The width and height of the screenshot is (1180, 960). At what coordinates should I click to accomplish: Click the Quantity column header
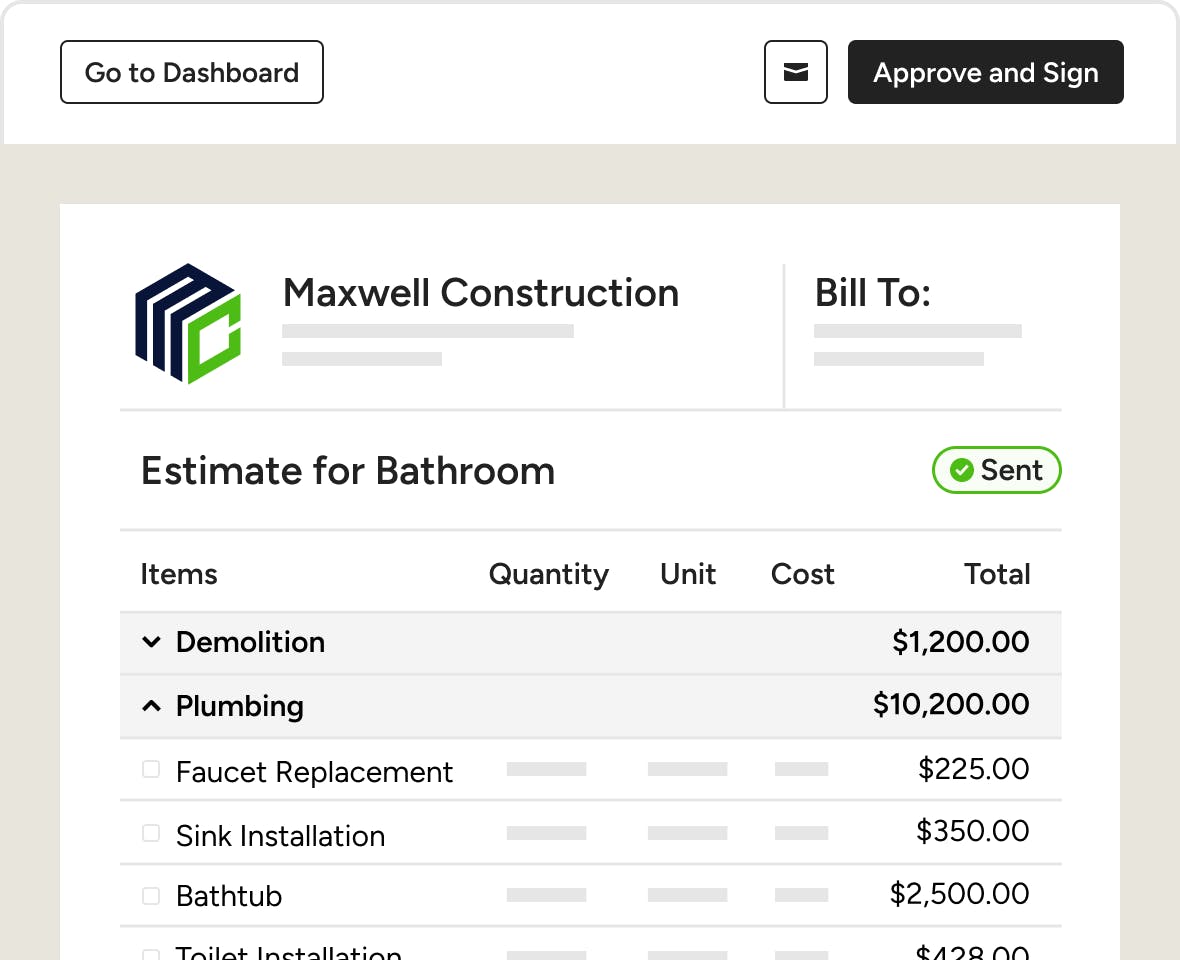[x=548, y=574]
